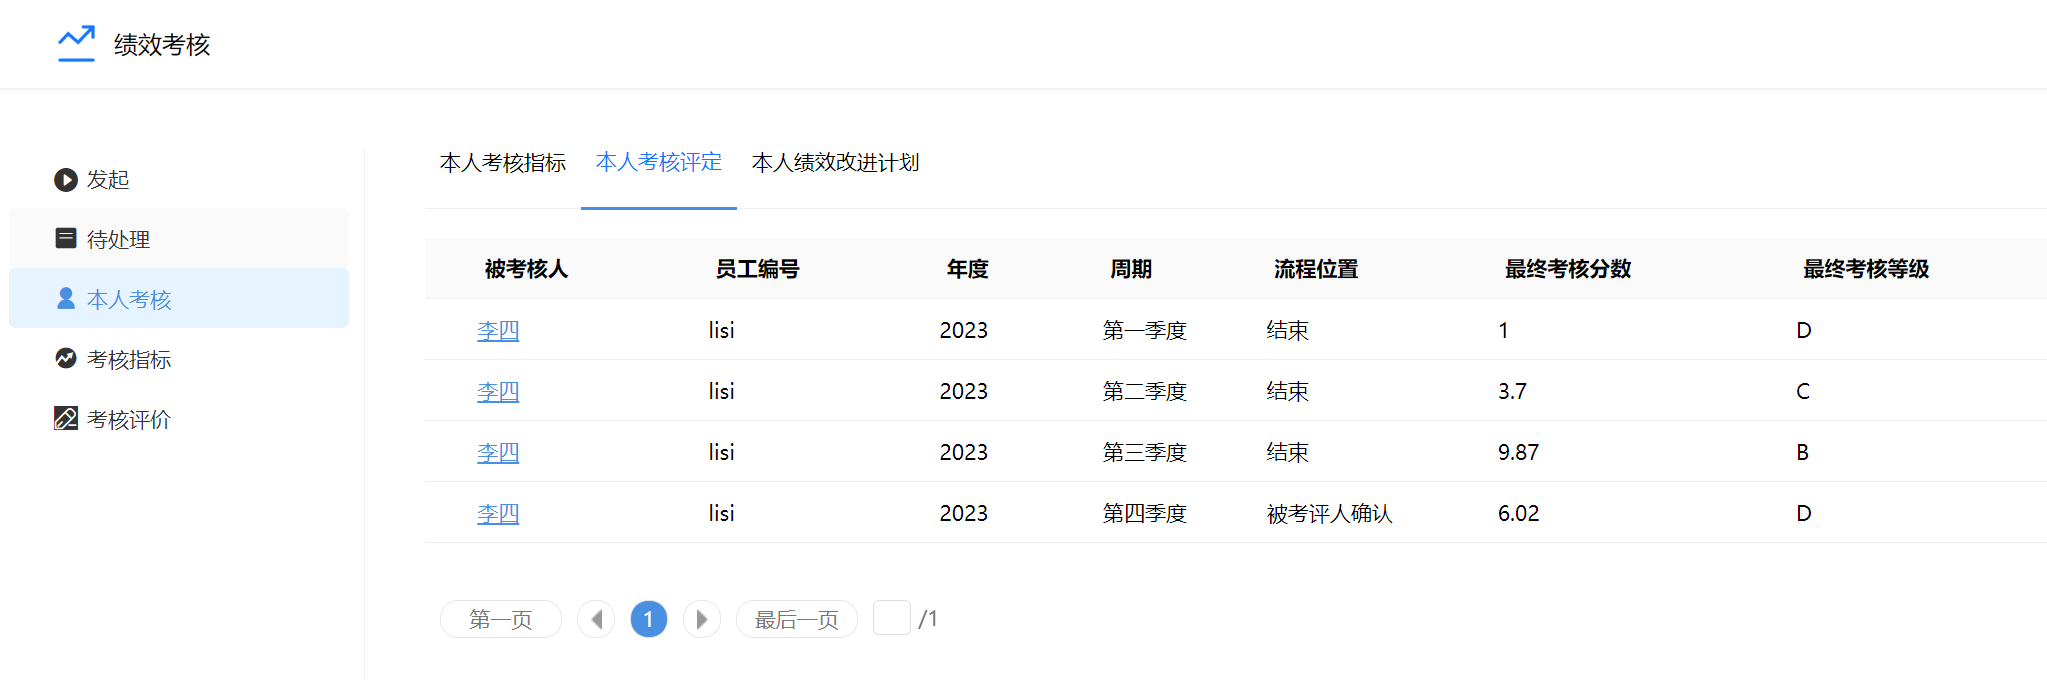Open 李四 link for 第三季度 row
The image size is (2047, 680).
pos(498,453)
